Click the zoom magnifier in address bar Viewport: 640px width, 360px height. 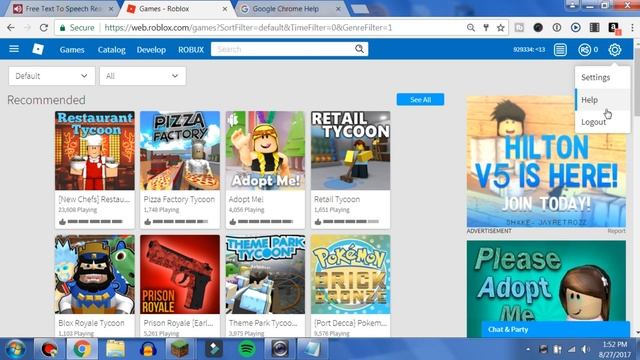(471, 28)
